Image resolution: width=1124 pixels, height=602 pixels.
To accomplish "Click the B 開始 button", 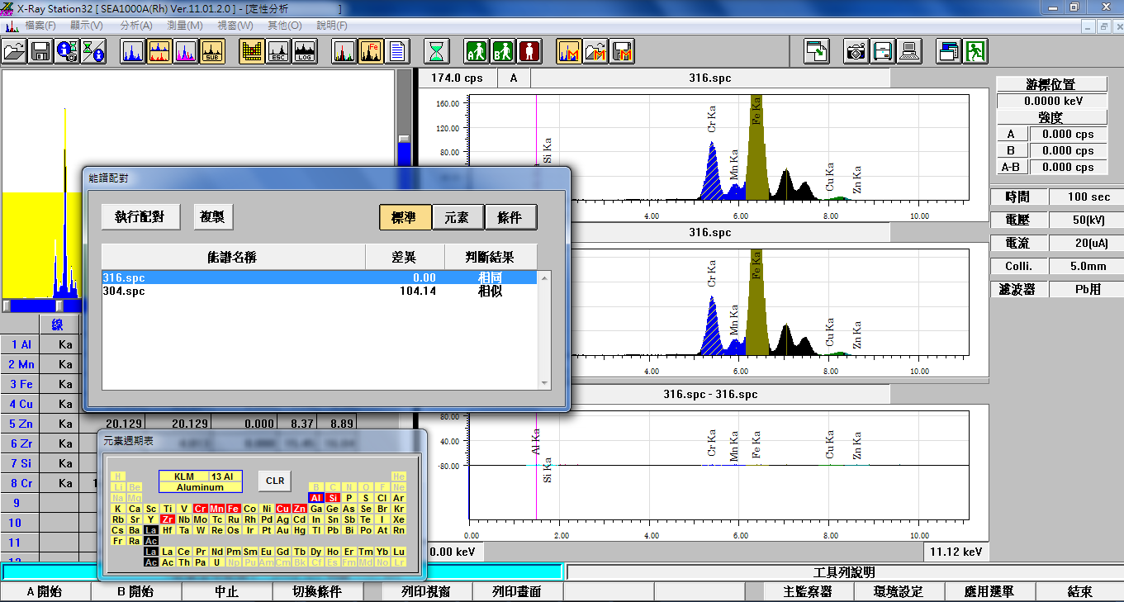I will coord(136,592).
